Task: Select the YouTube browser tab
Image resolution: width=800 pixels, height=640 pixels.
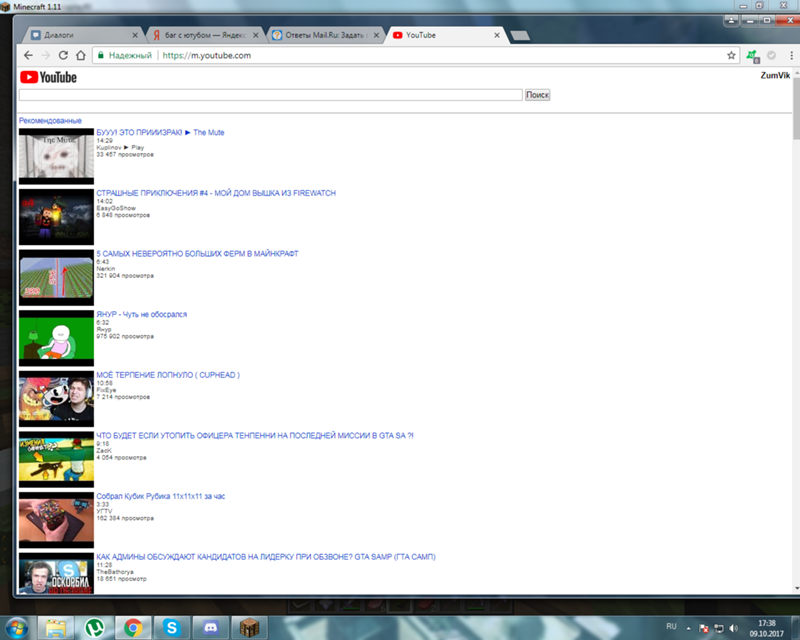Action: (444, 35)
